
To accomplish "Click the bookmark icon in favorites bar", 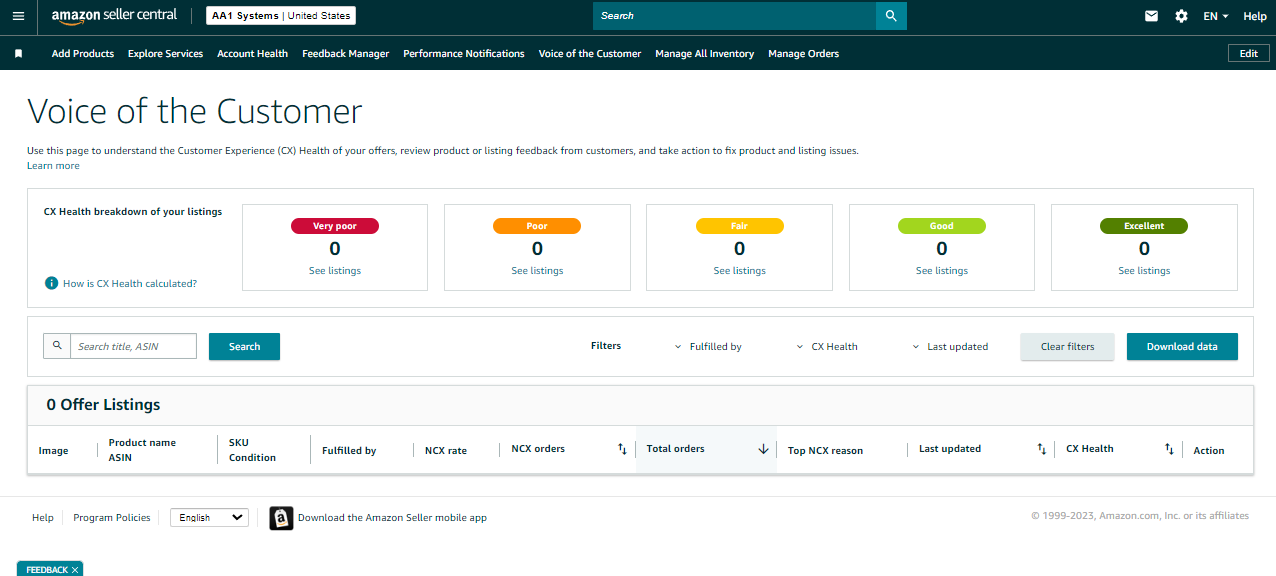I will (x=18, y=54).
